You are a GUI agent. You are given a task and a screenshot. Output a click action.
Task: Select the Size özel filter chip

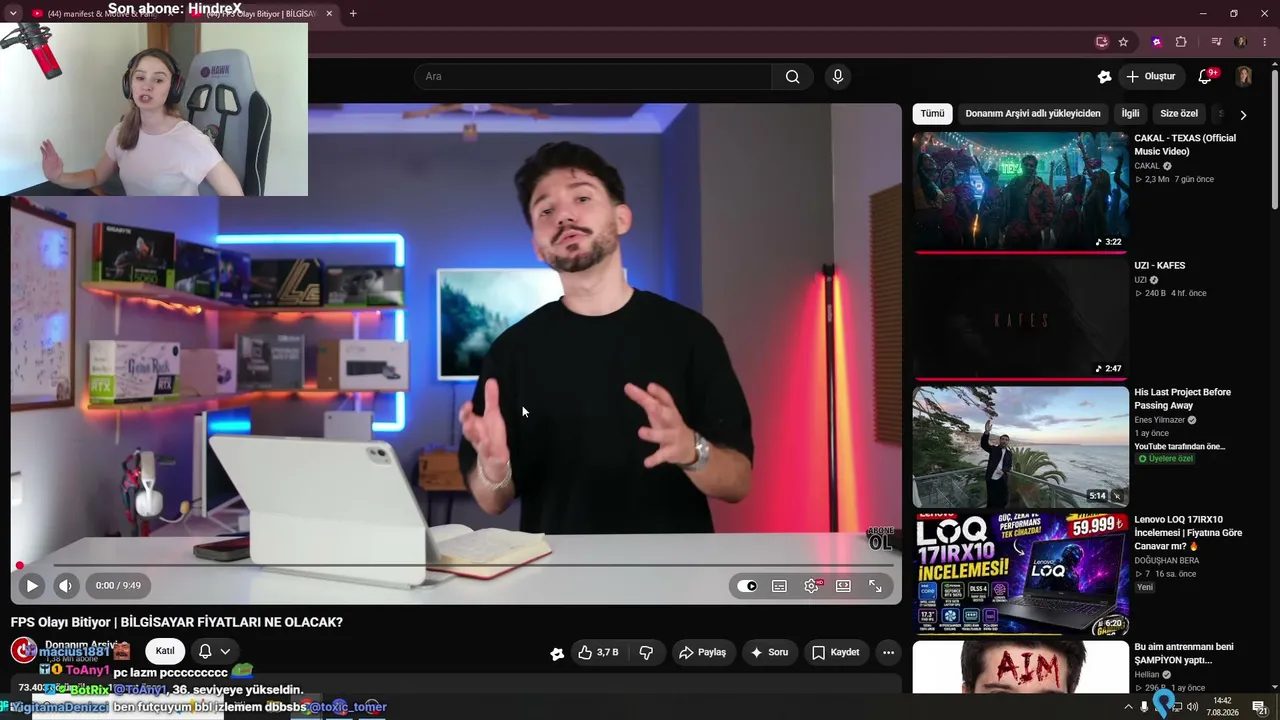pyautogui.click(x=1179, y=114)
